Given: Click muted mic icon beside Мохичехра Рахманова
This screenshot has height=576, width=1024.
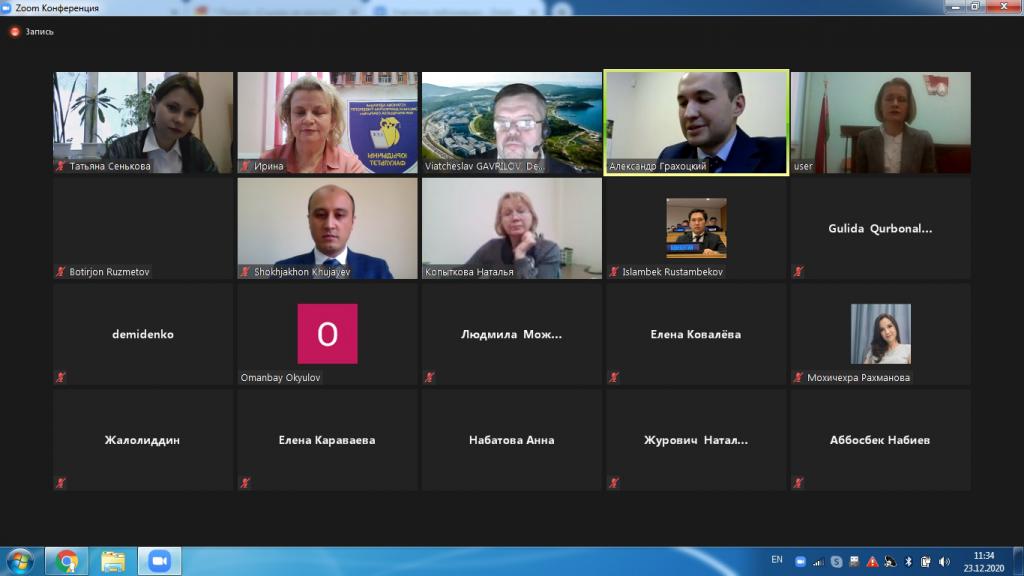Looking at the screenshot, I should coord(798,377).
